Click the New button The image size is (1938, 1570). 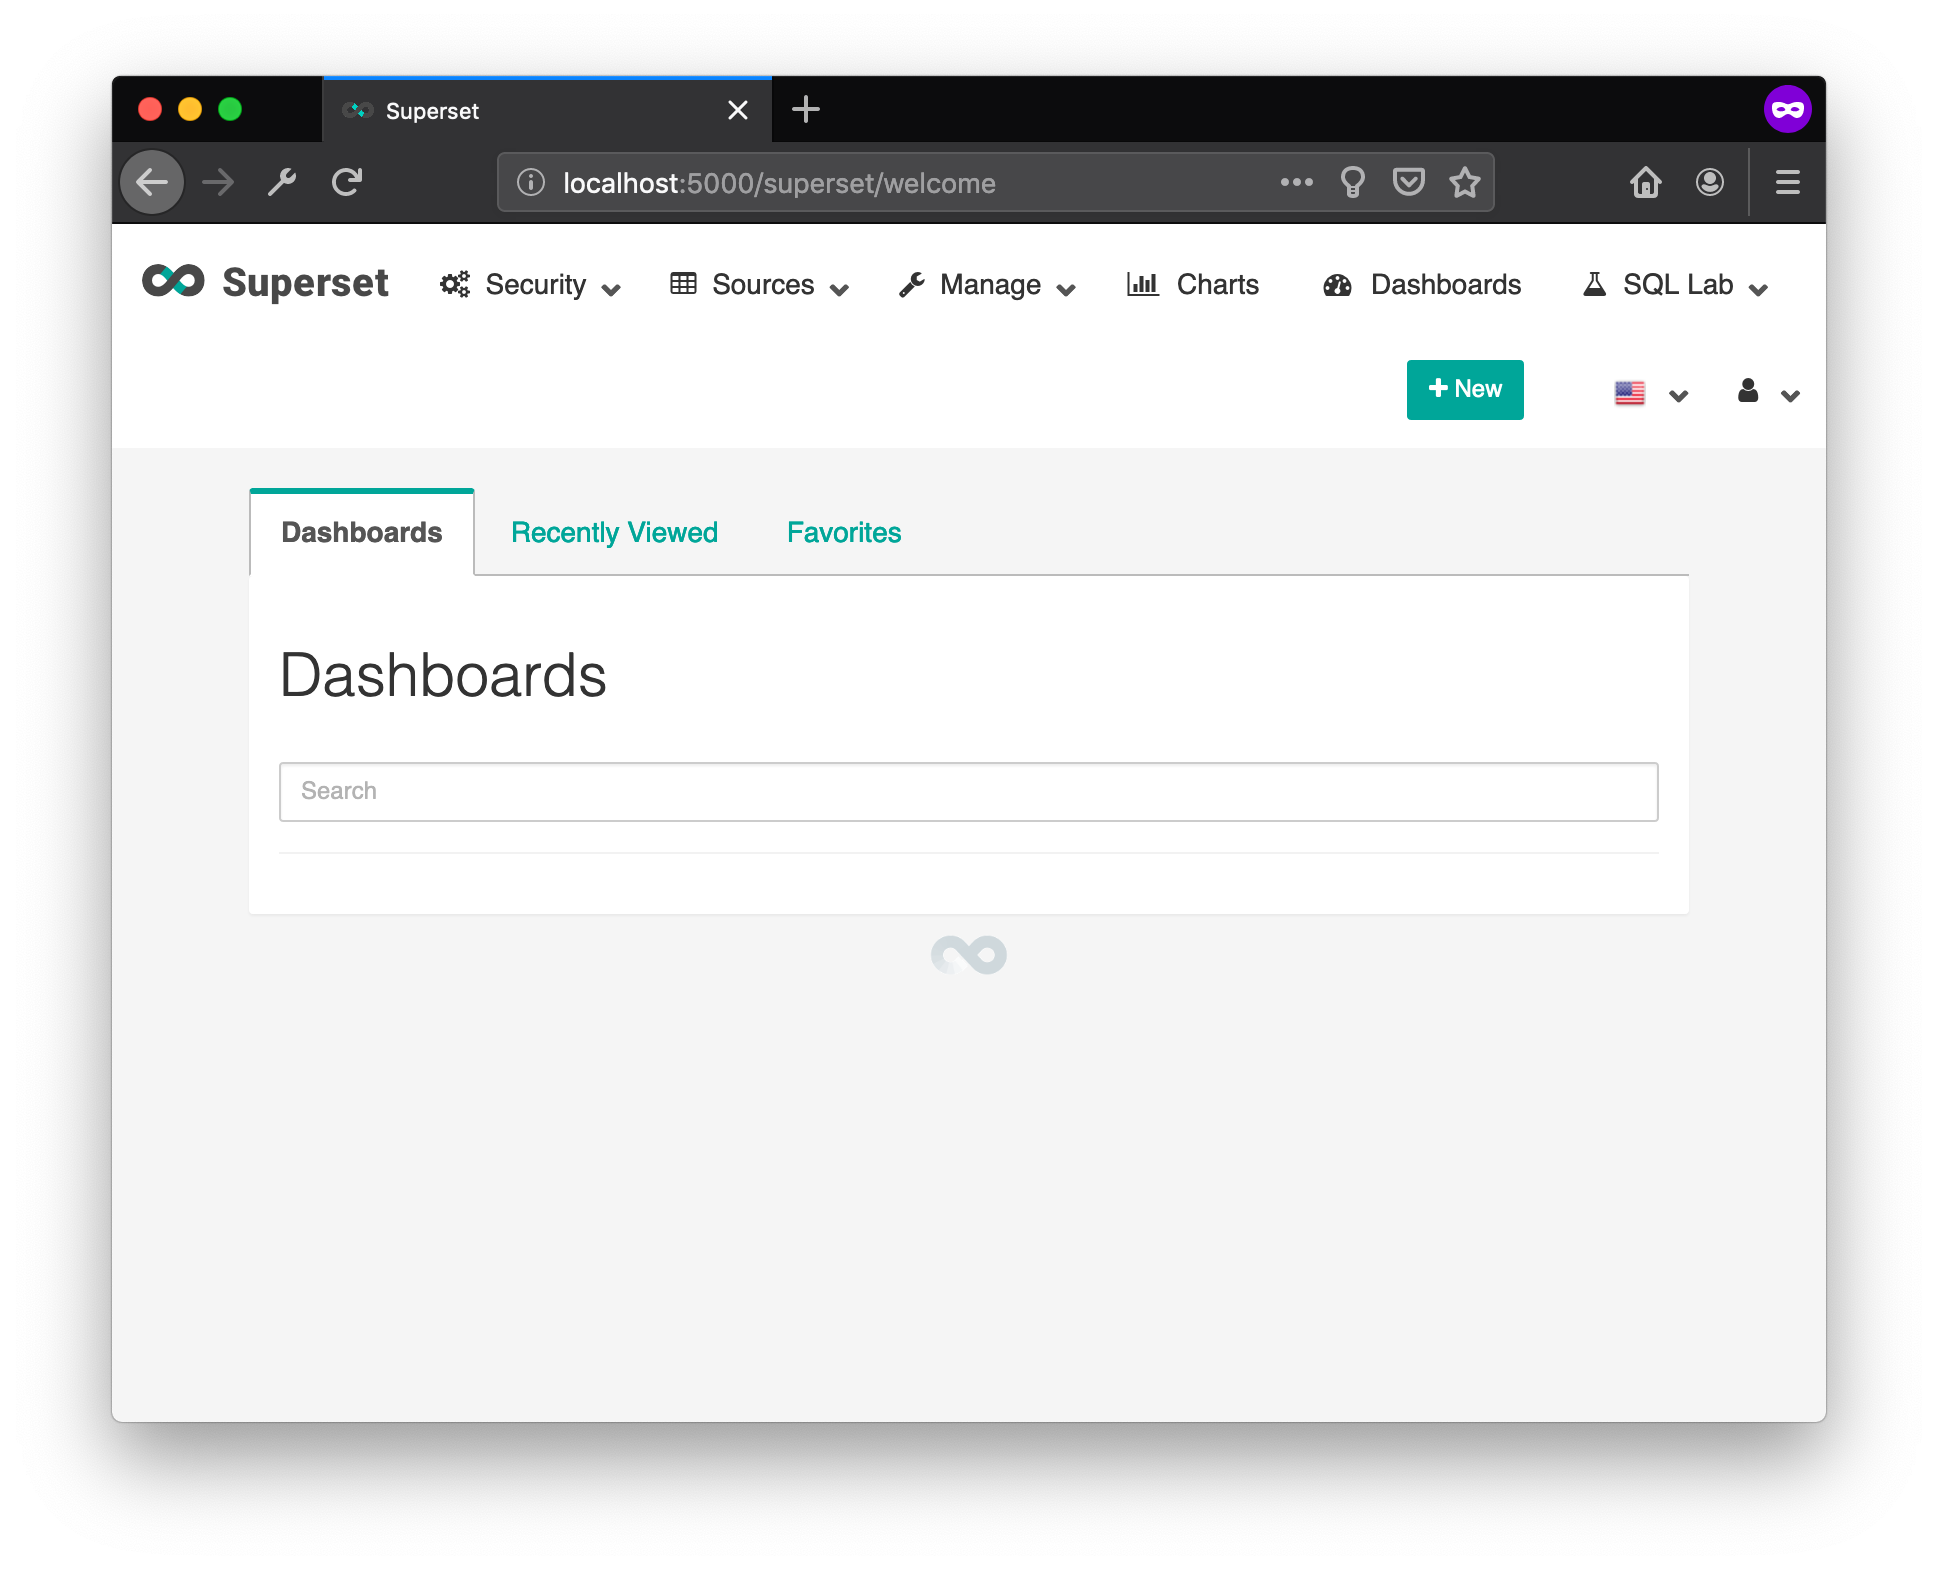coord(1464,389)
